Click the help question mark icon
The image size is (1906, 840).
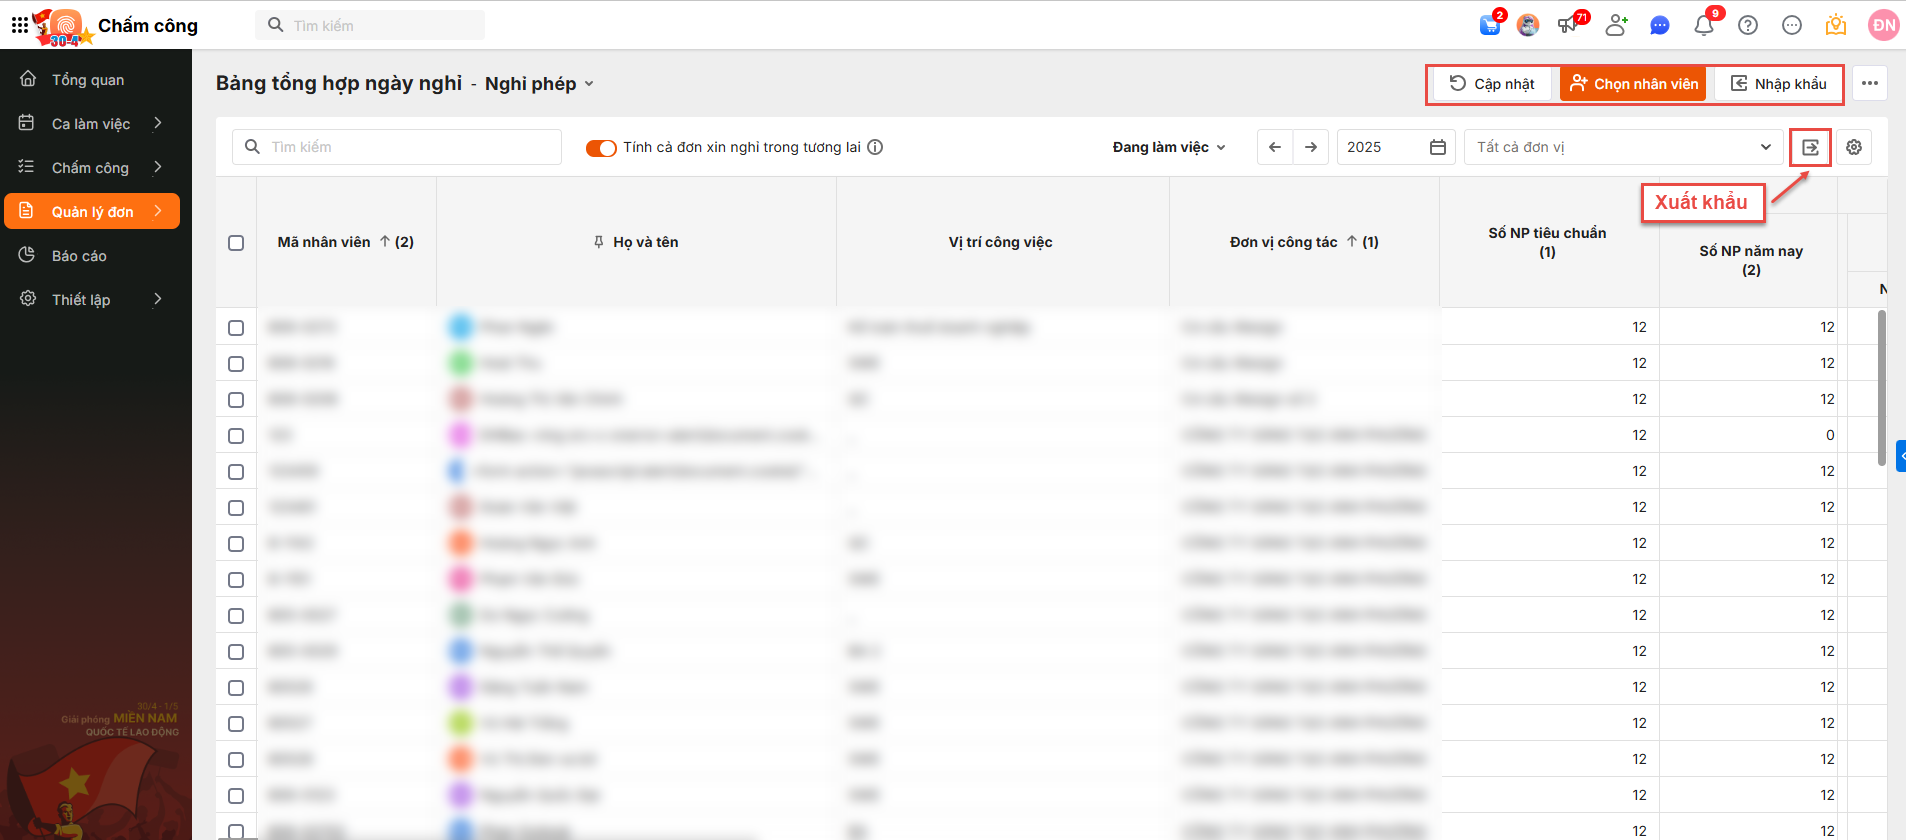(1748, 26)
